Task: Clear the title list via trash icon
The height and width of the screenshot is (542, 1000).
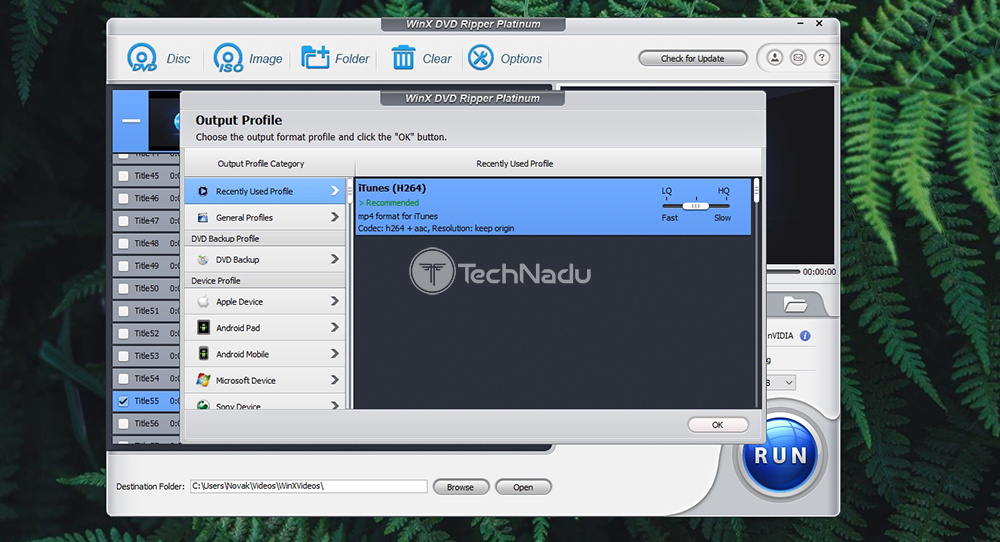Action: (403, 58)
